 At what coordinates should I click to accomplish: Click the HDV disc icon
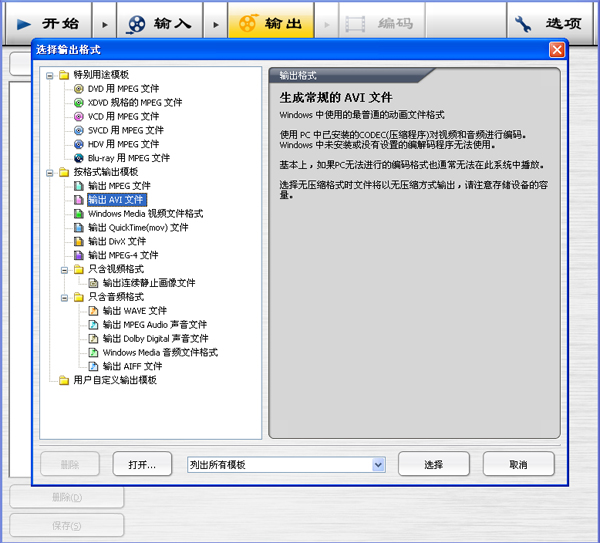point(78,144)
